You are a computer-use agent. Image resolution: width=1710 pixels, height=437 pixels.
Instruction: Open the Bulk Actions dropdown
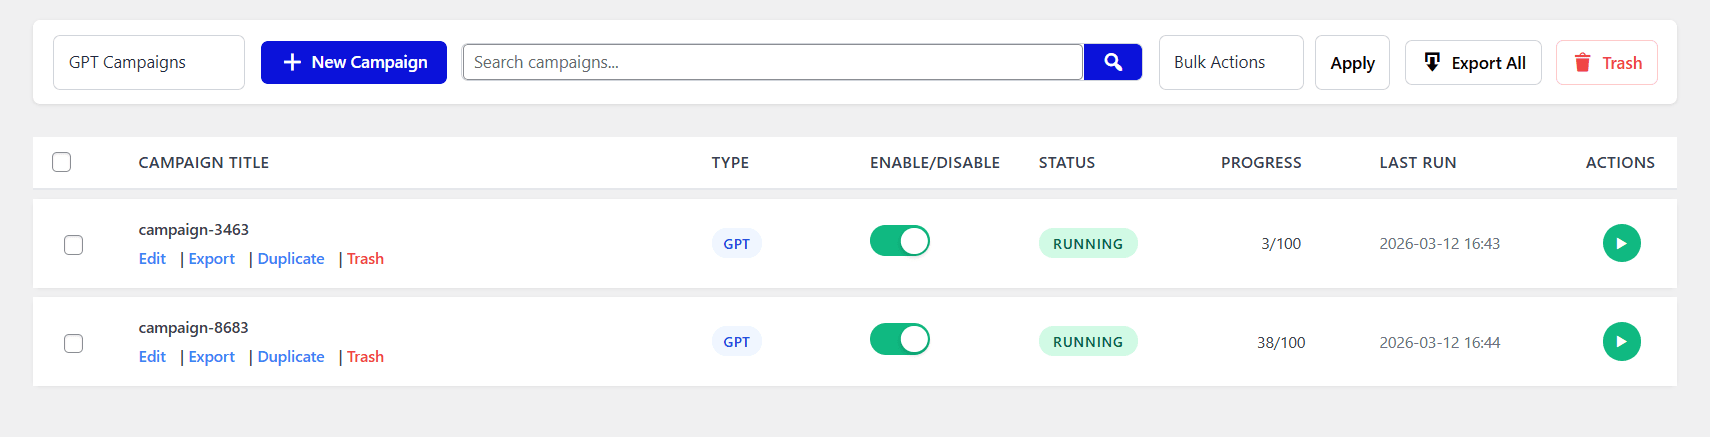(1230, 62)
